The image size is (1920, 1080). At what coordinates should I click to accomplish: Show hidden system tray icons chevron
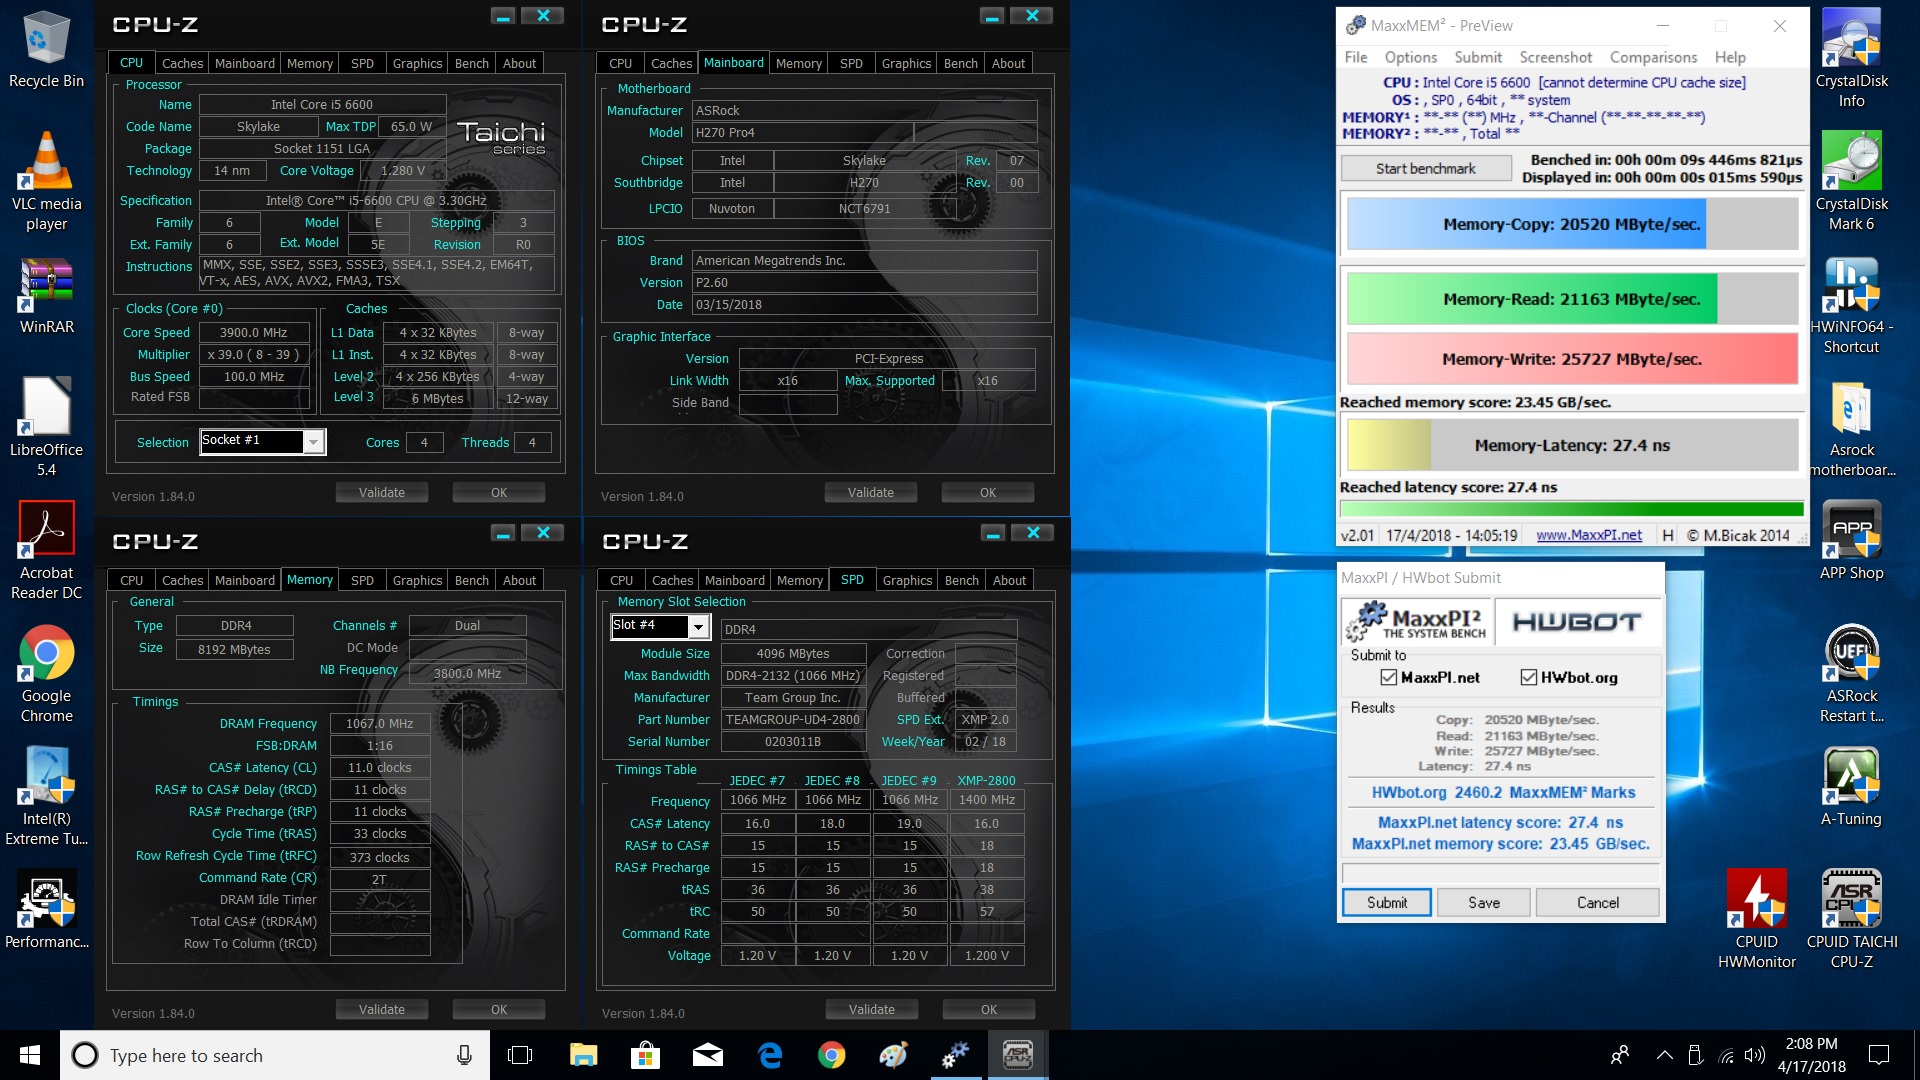(1664, 1055)
